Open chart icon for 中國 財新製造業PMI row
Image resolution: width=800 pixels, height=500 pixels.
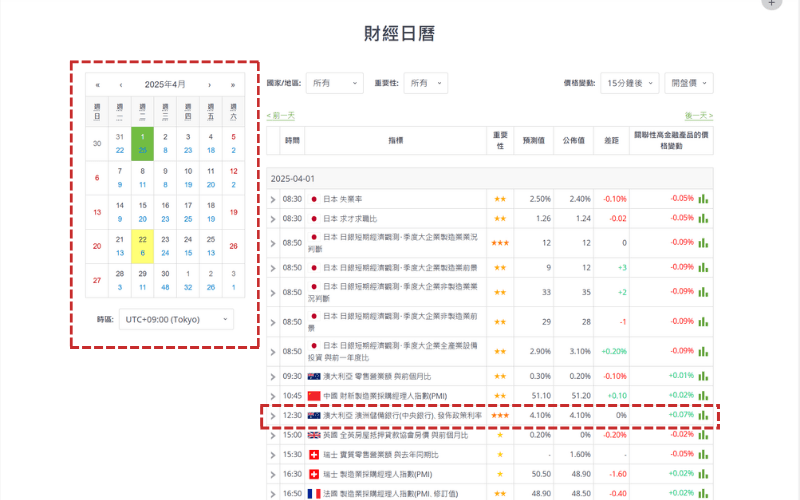704,395
